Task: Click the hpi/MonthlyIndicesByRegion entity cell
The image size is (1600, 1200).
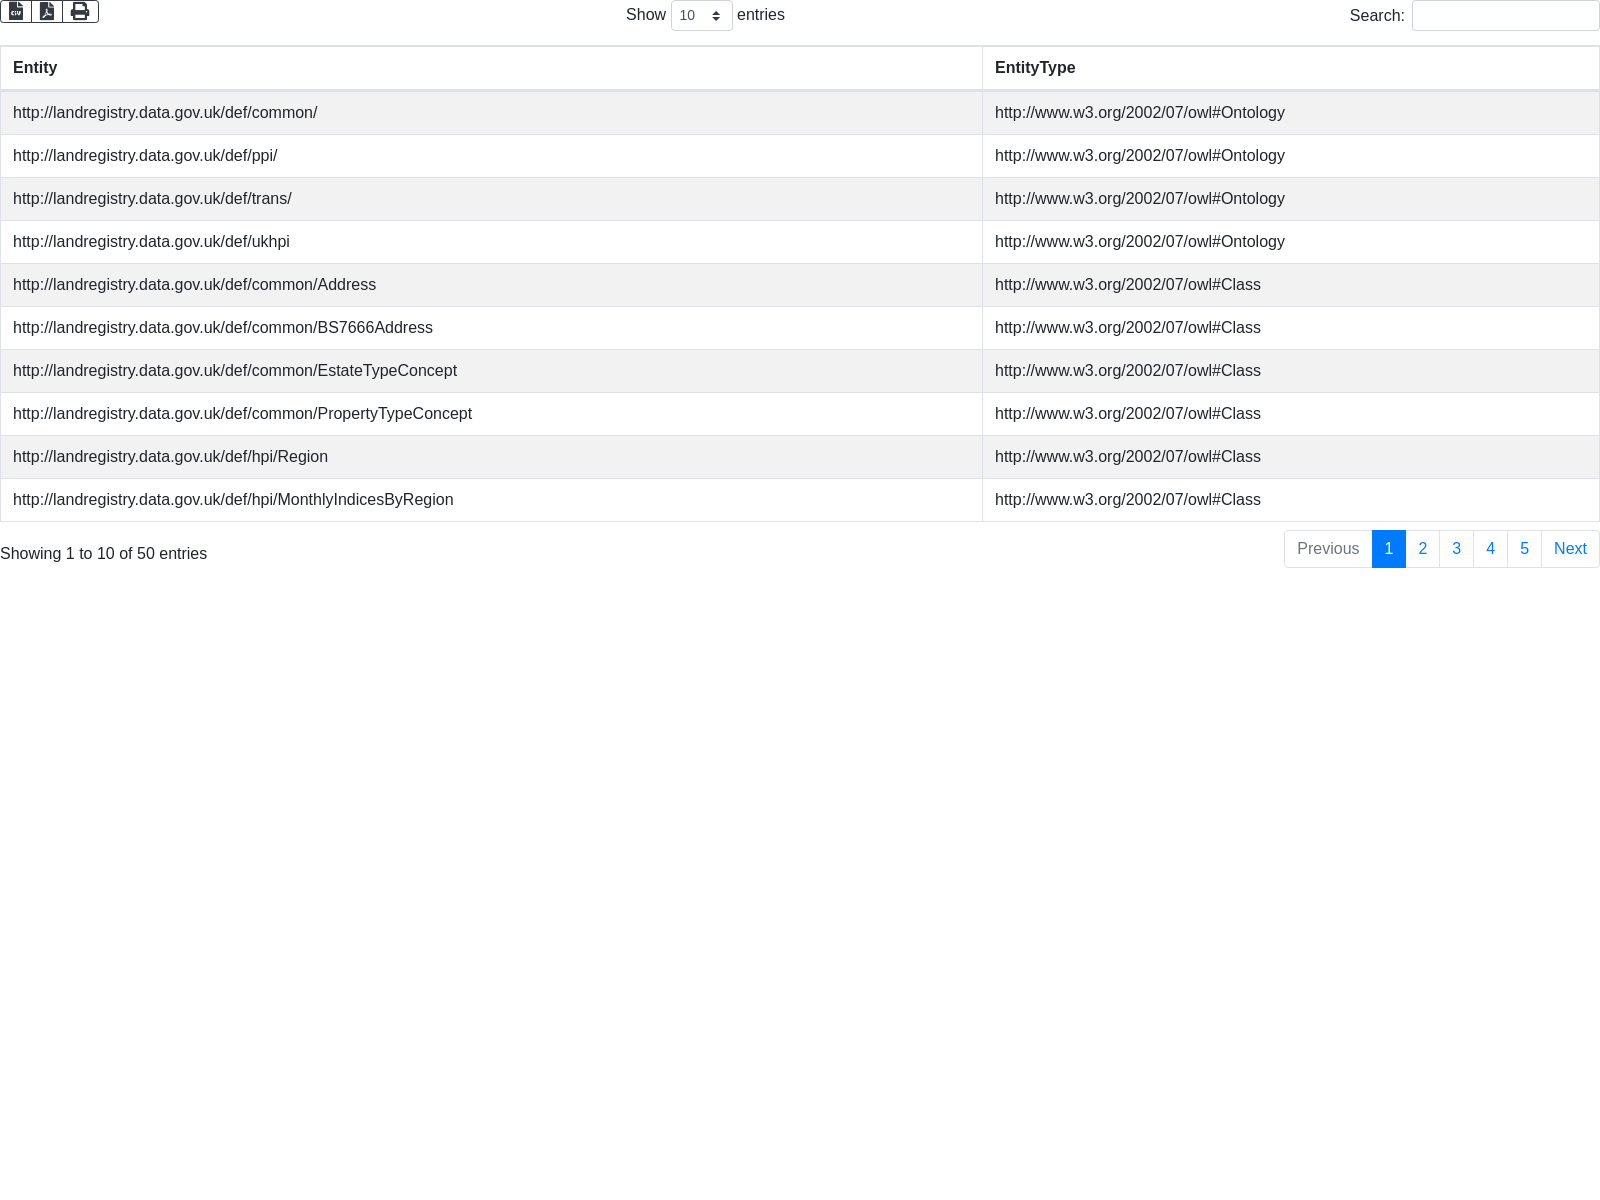Action: point(233,500)
